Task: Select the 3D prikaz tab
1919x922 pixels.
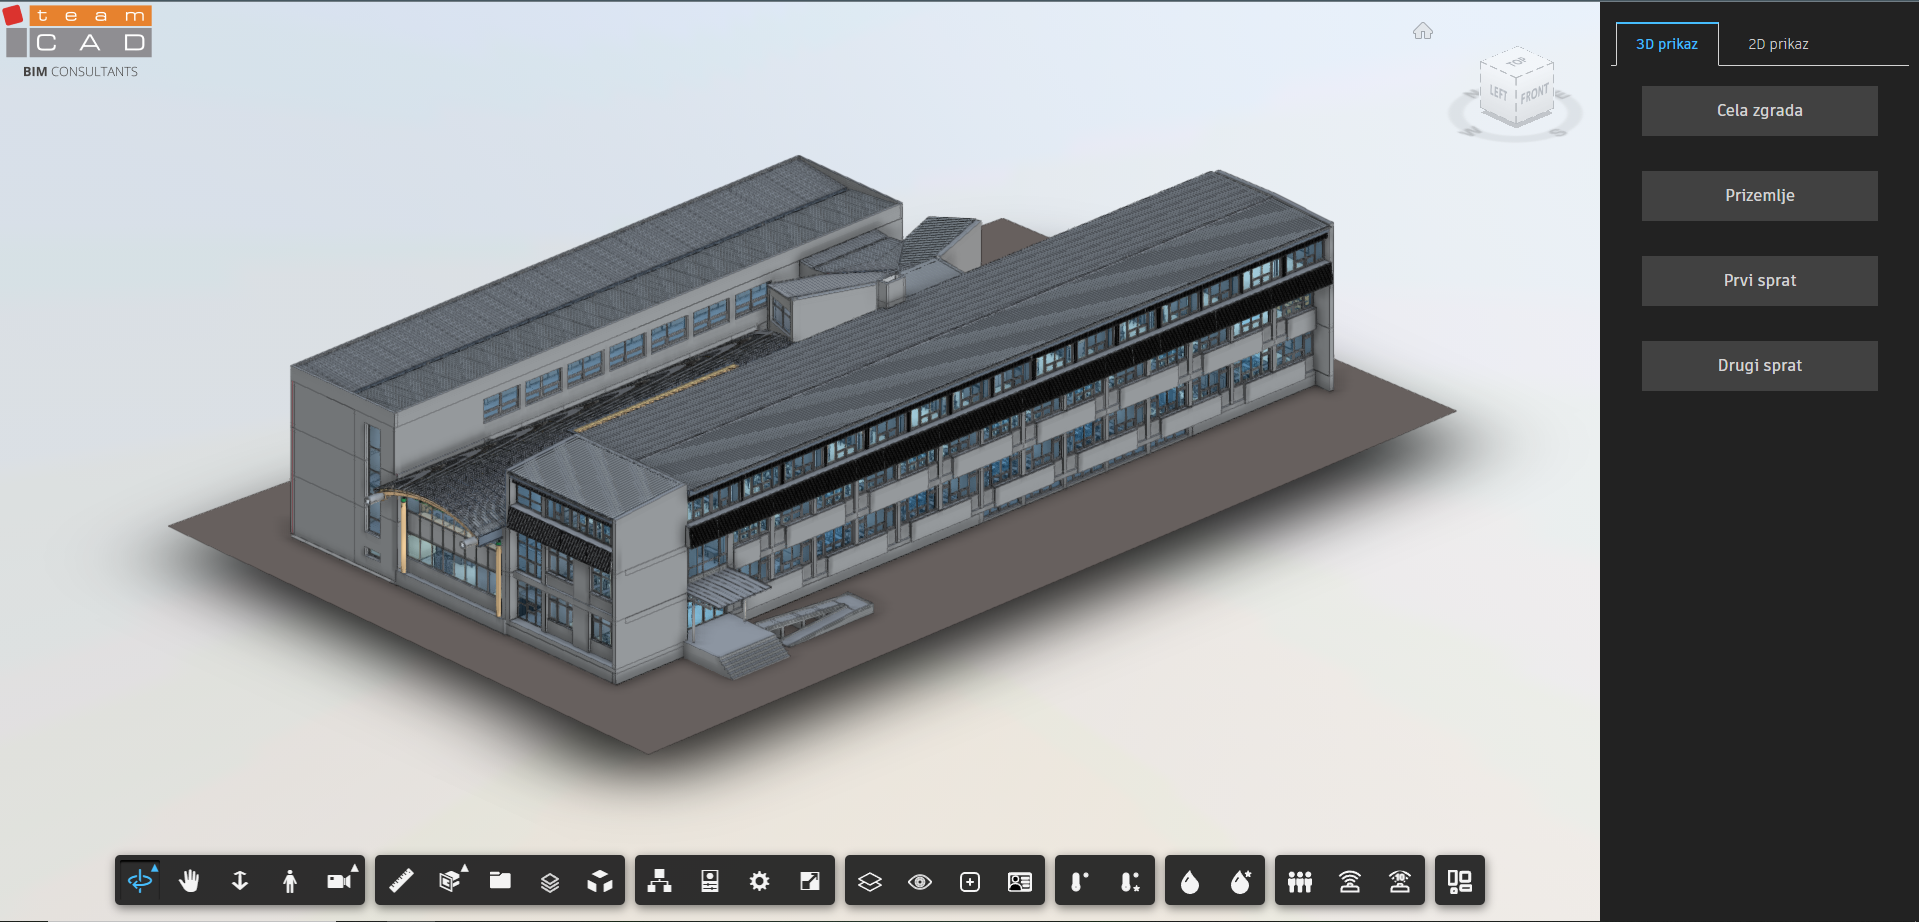Action: pos(1666,44)
